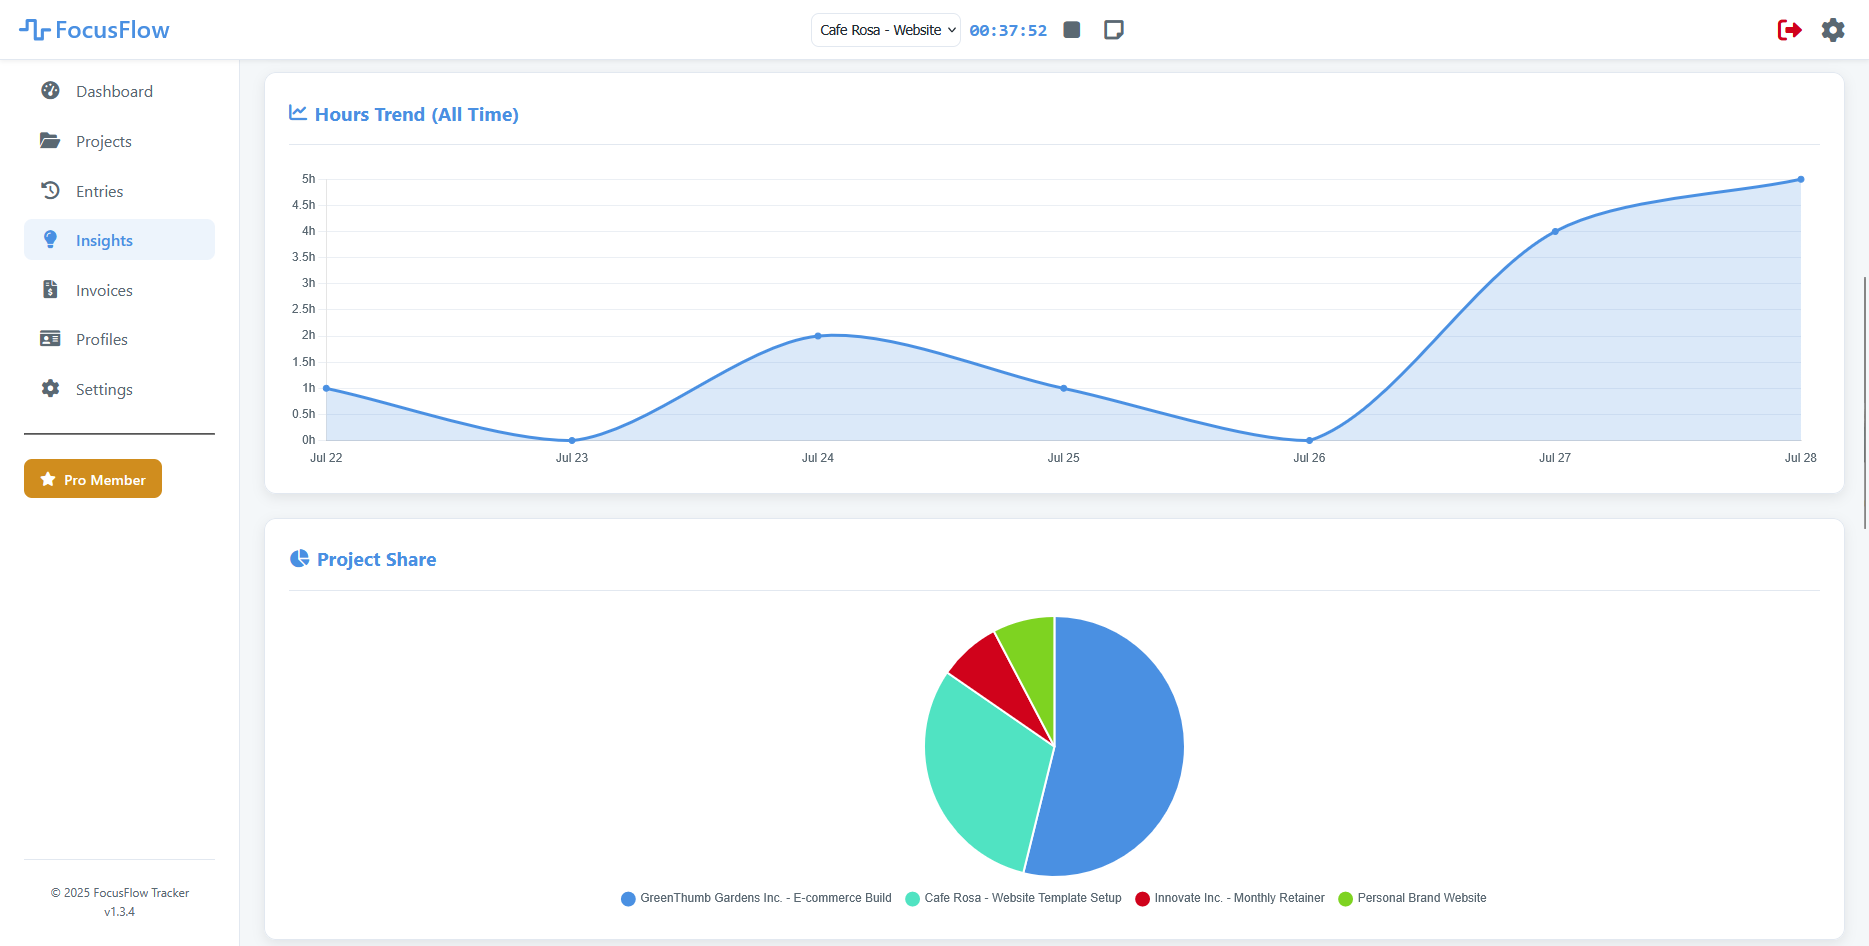Click the Jul 23 data point
Image resolution: width=1869 pixels, height=946 pixels.
click(x=572, y=440)
